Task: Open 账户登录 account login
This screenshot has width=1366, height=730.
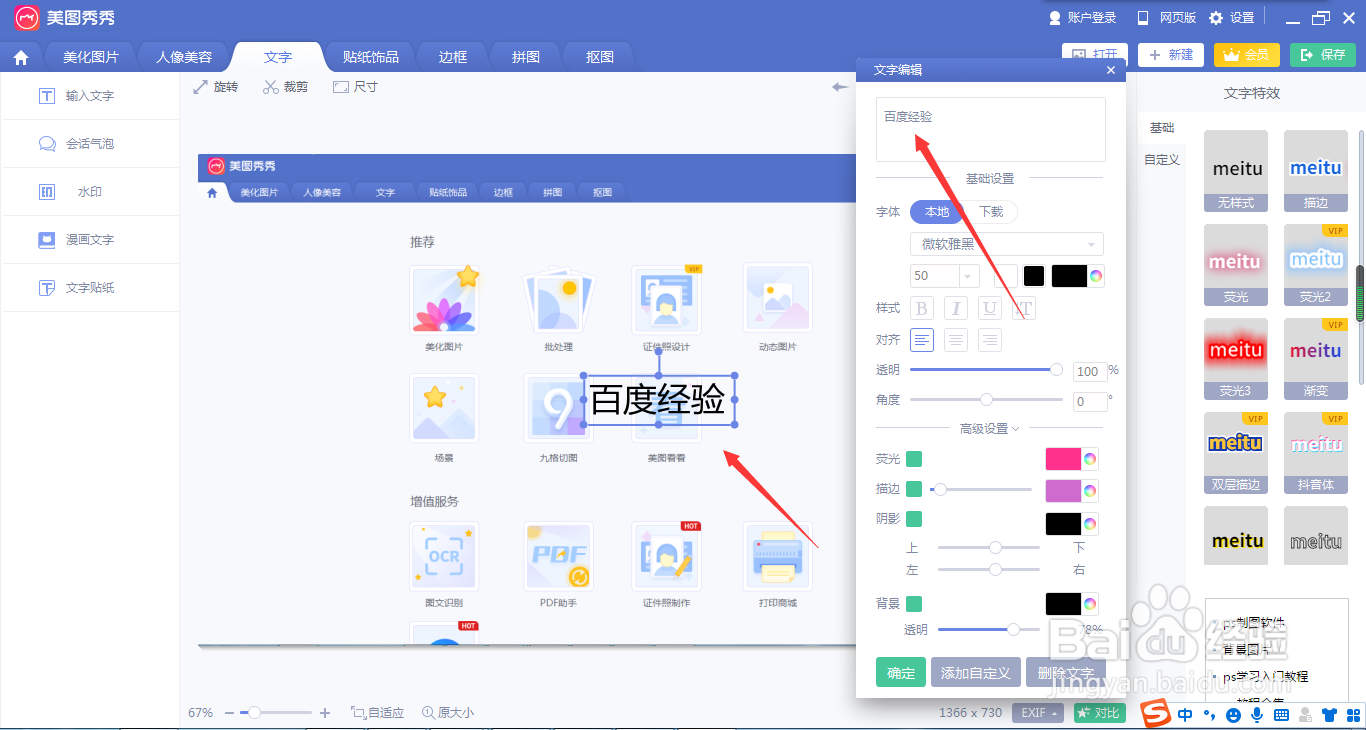Action: coord(1082,18)
